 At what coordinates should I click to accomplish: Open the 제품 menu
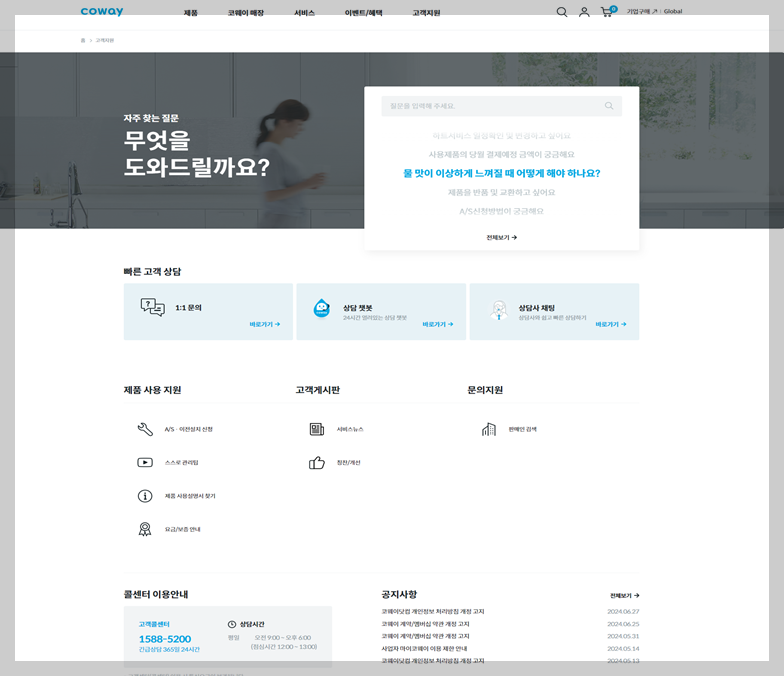tap(190, 13)
